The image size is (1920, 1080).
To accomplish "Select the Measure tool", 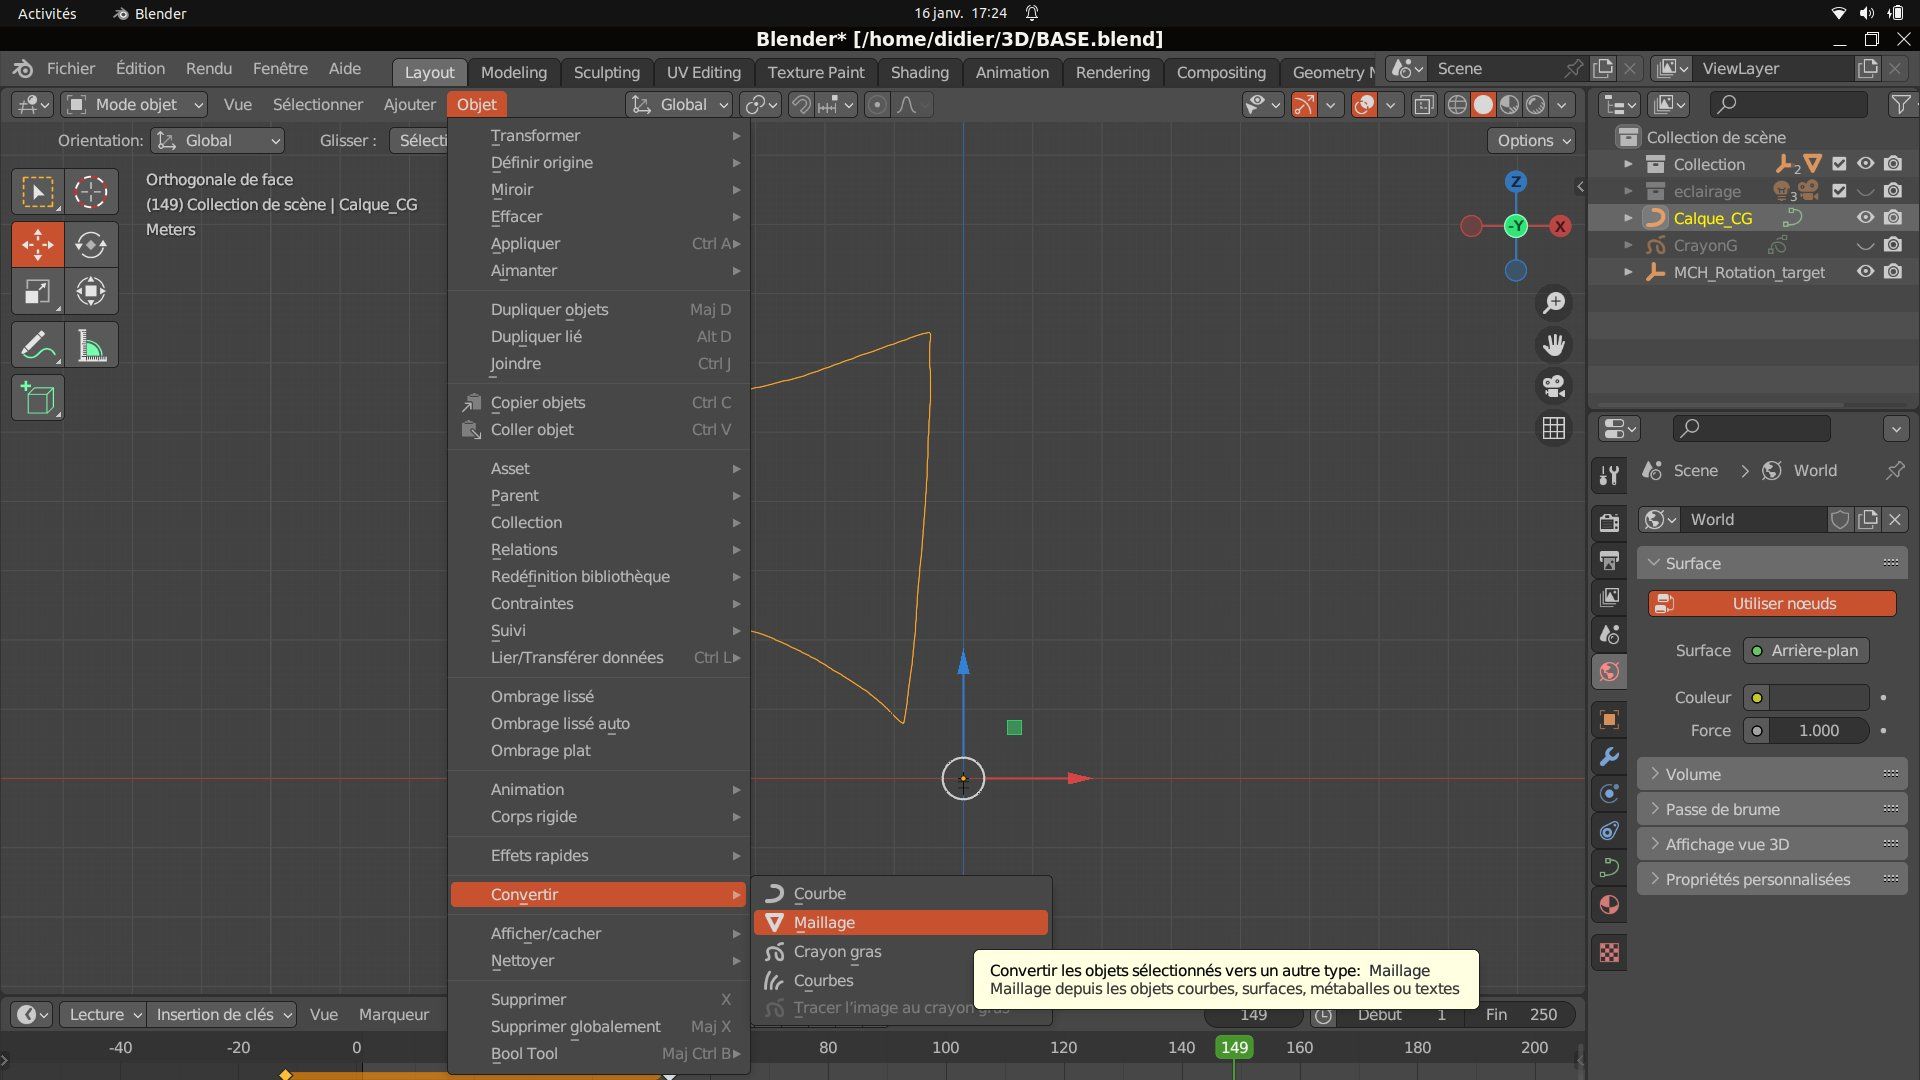I will pyautogui.click(x=91, y=345).
